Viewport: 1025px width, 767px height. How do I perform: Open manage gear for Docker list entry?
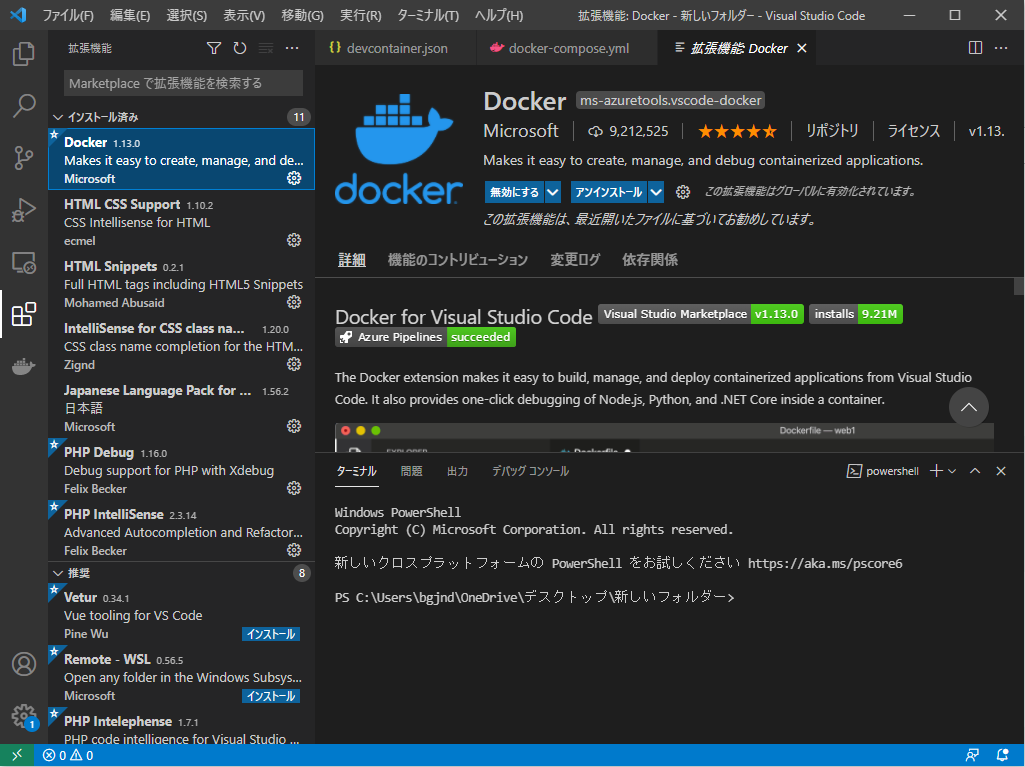(x=294, y=178)
